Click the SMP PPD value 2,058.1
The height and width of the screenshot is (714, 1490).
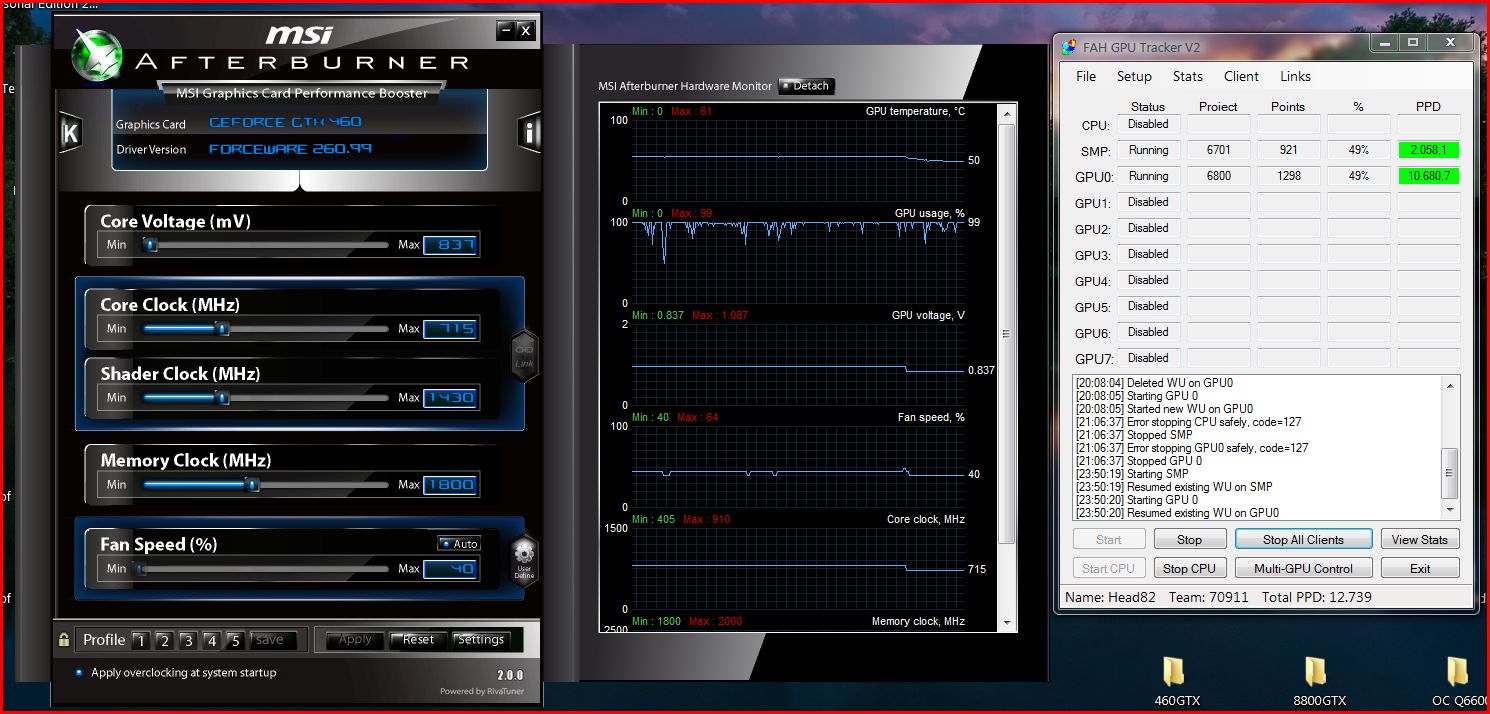(1428, 150)
